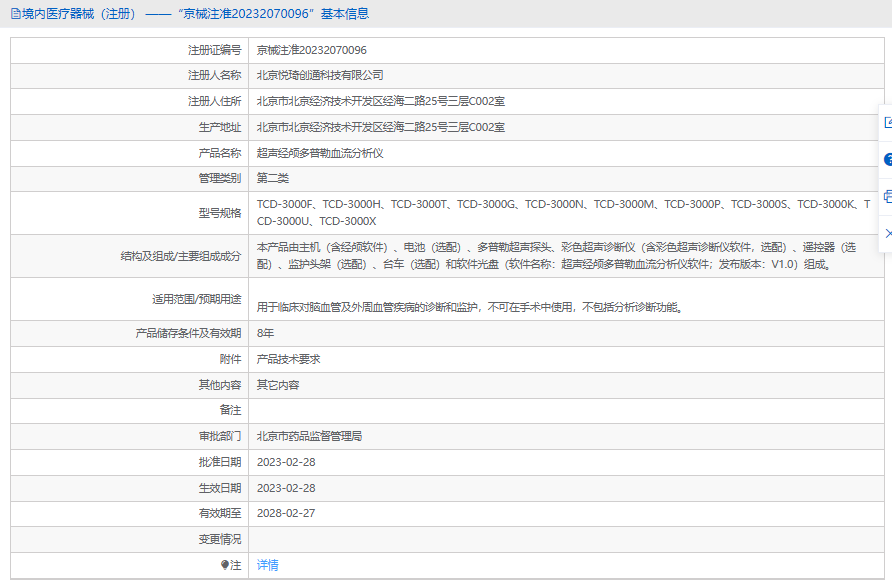
Task: Click the address value in the 注册人住所 row
Action: coord(381,101)
